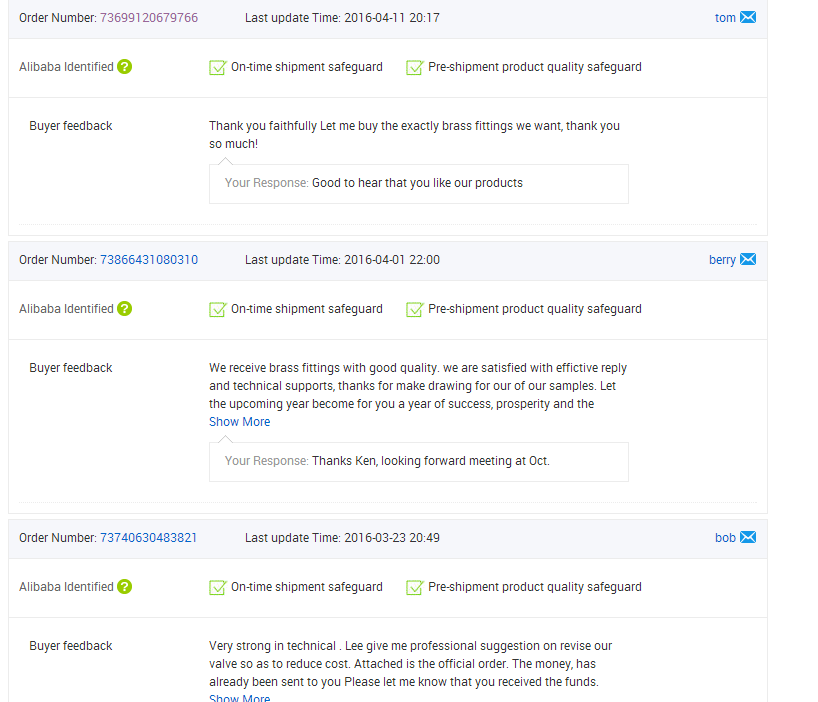Expand berry's feedback with Show More
Image resolution: width=818 pixels, height=702 pixels.
tap(239, 422)
